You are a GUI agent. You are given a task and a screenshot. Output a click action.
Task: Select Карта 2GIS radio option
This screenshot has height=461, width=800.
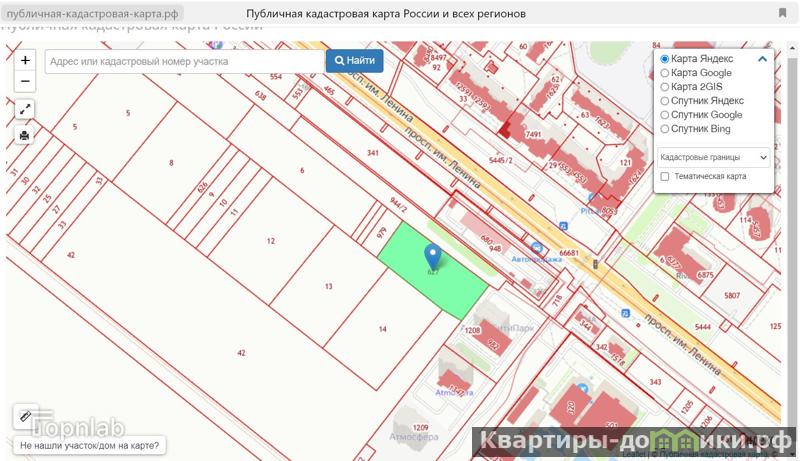click(x=665, y=87)
